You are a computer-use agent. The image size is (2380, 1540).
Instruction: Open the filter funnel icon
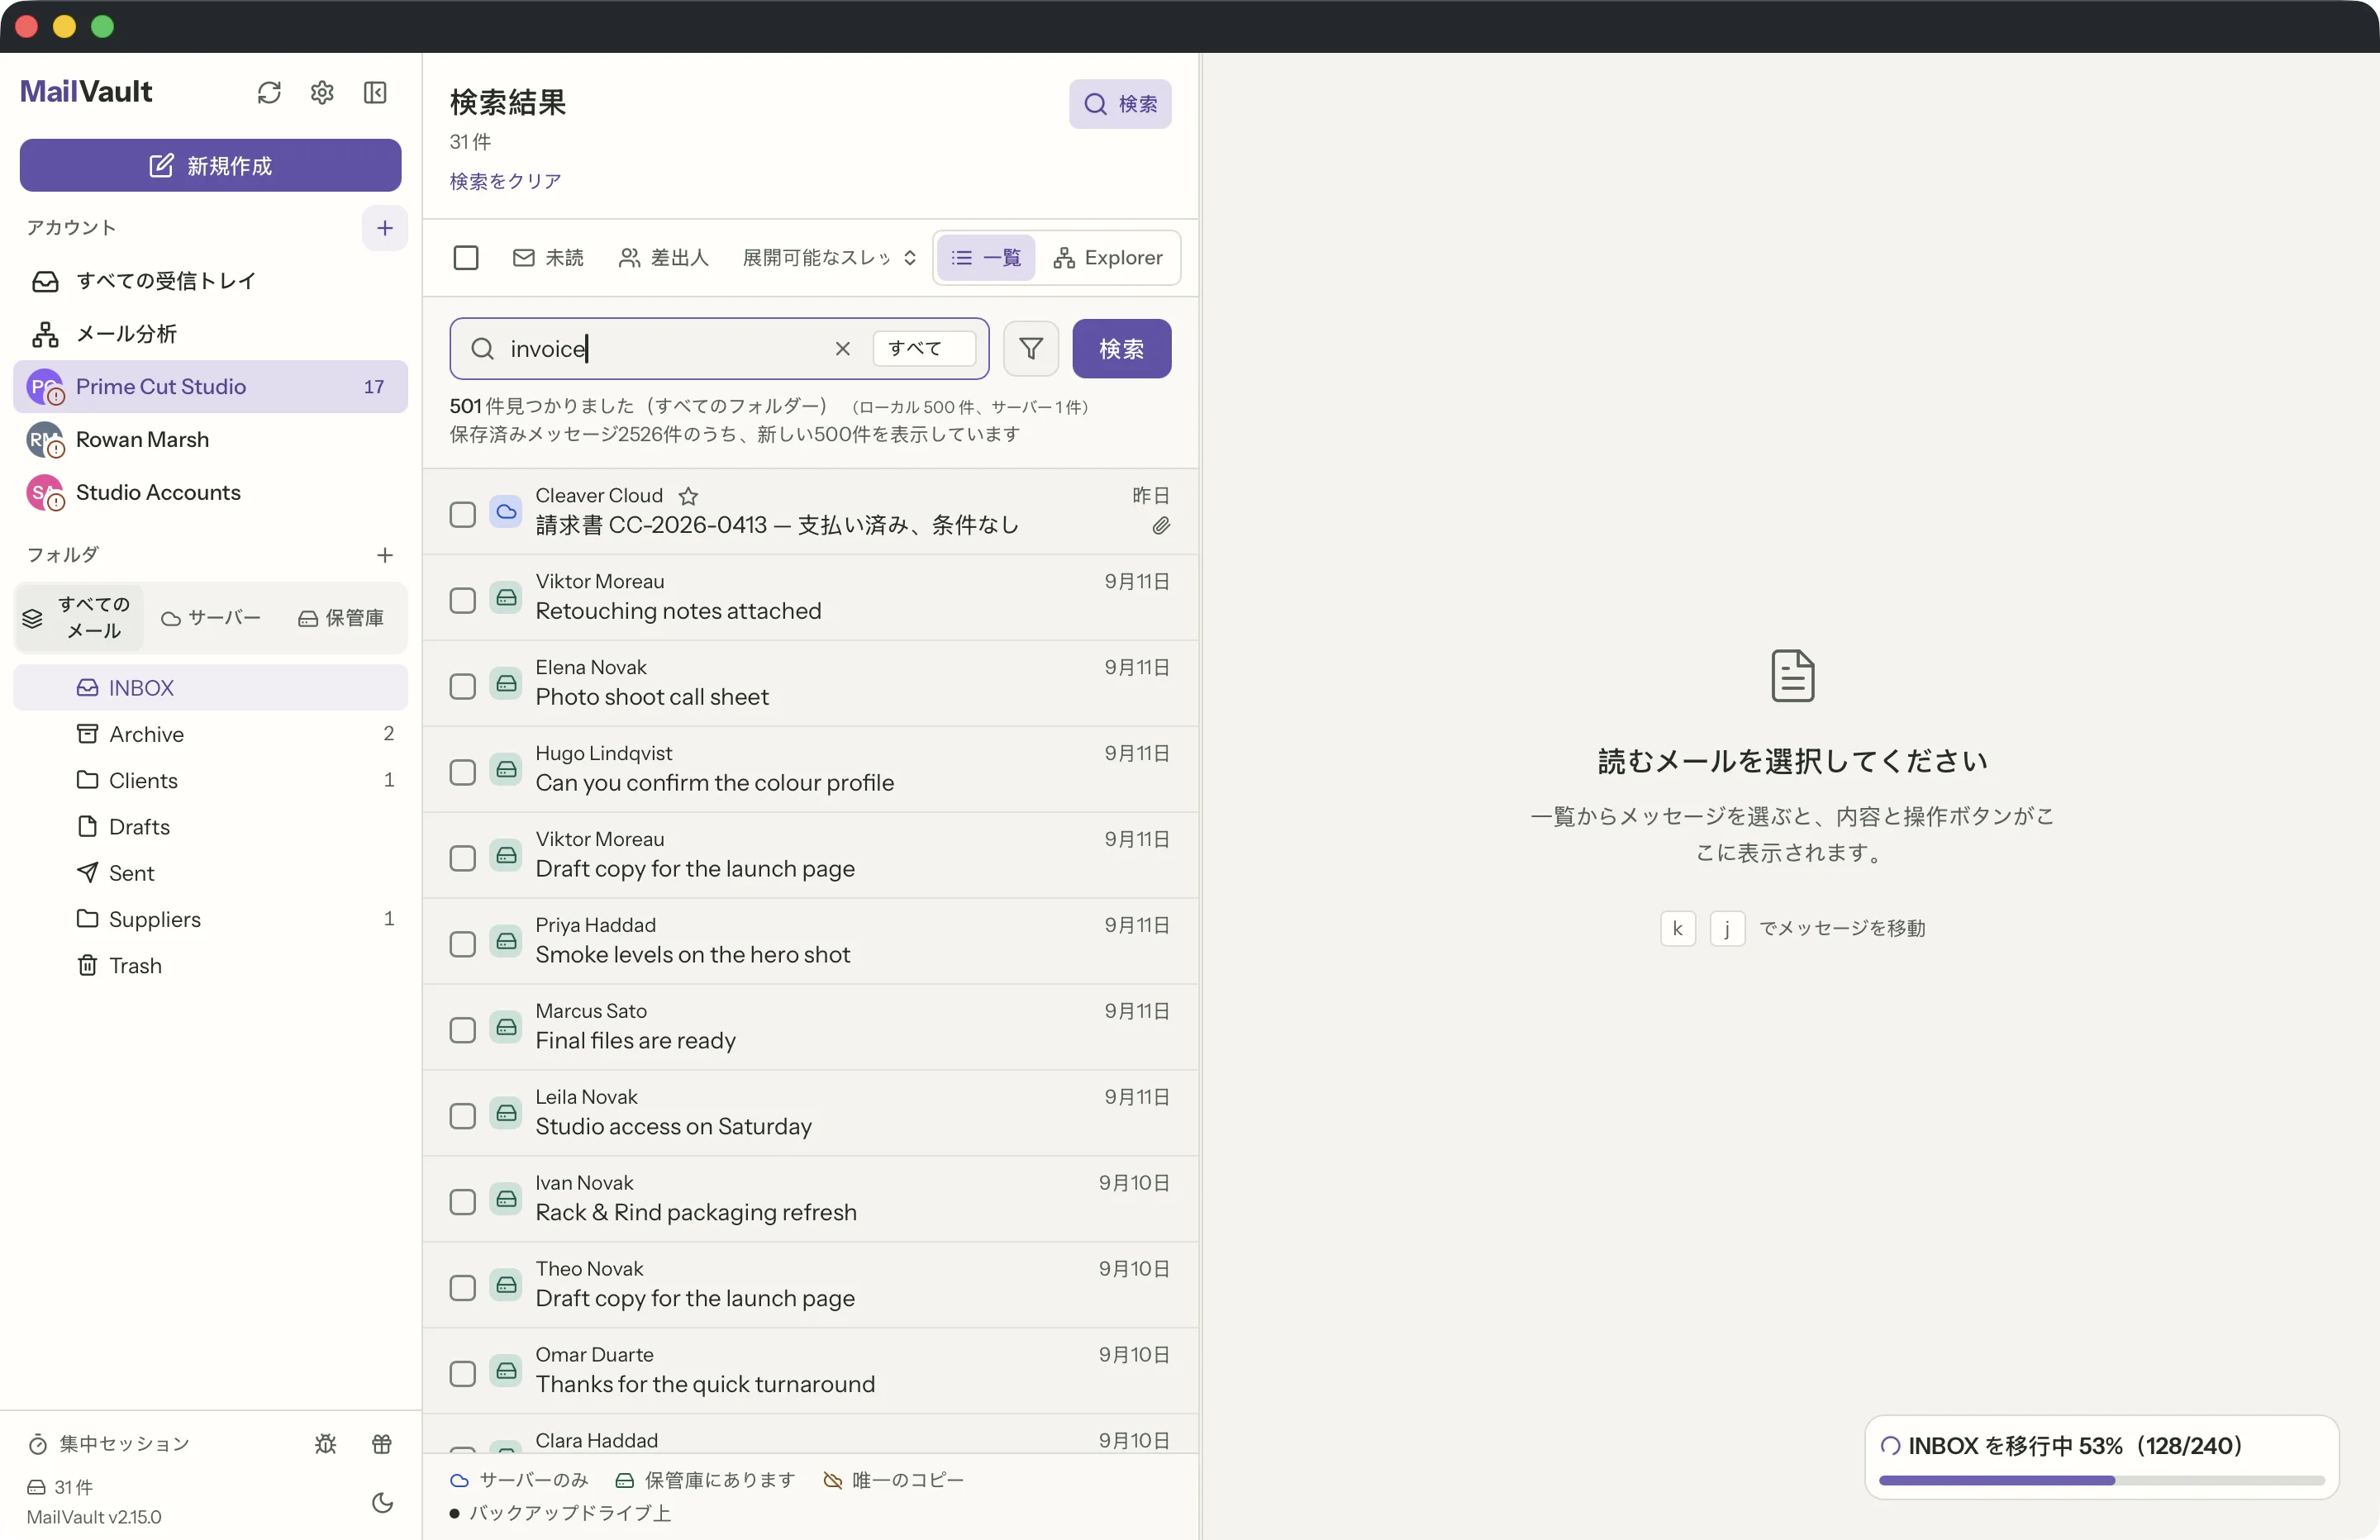(x=1031, y=348)
